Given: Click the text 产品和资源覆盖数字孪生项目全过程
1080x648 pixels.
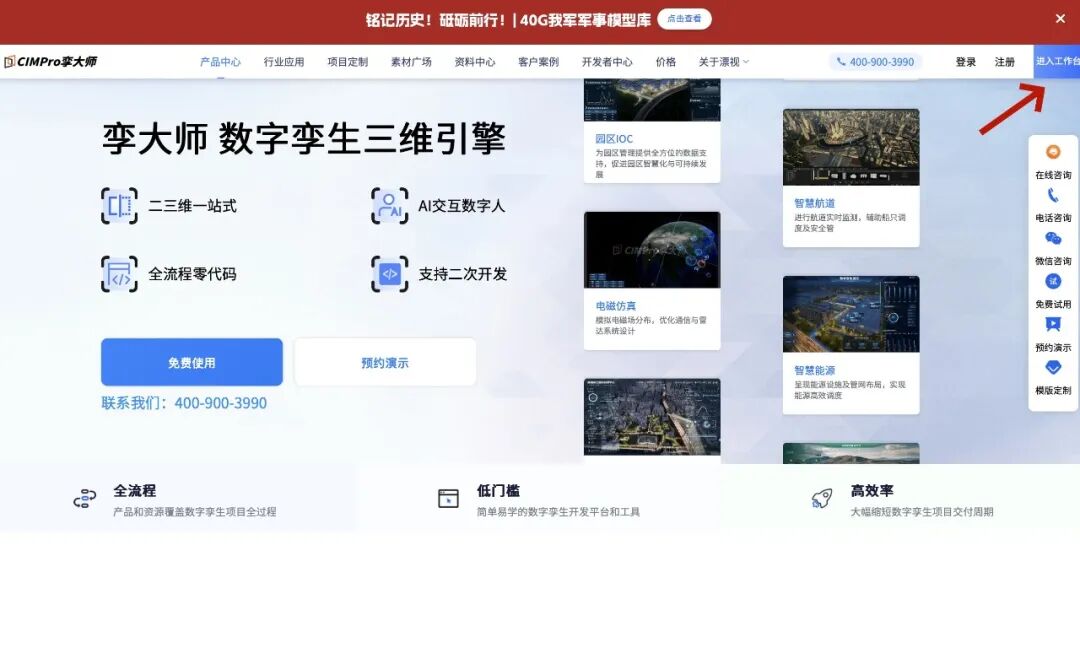Looking at the screenshot, I should (x=195, y=512).
